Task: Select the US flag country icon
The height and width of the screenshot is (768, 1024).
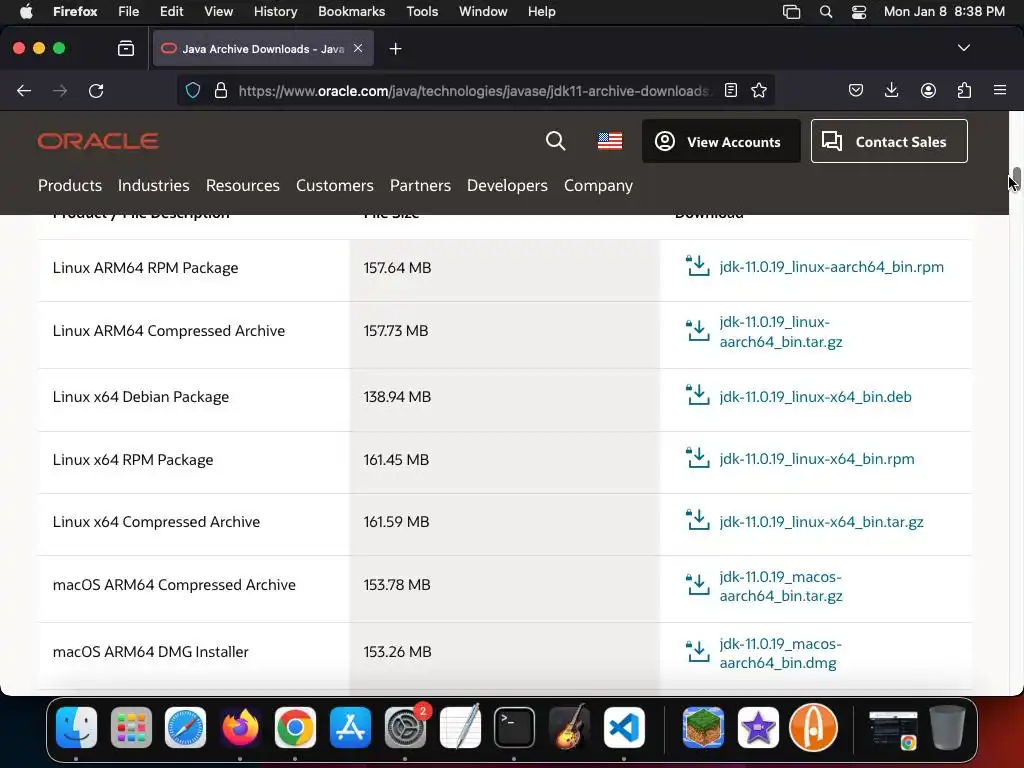Action: tap(610, 141)
